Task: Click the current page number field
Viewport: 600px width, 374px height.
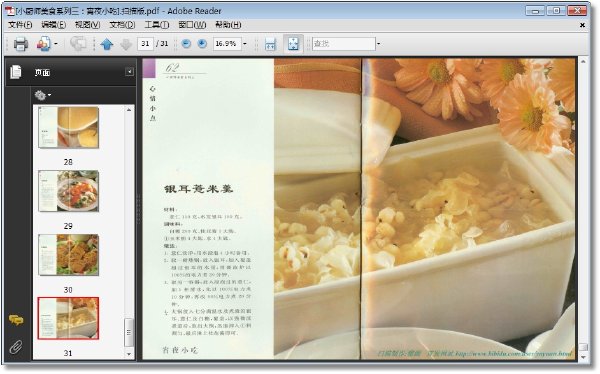Action: point(145,44)
